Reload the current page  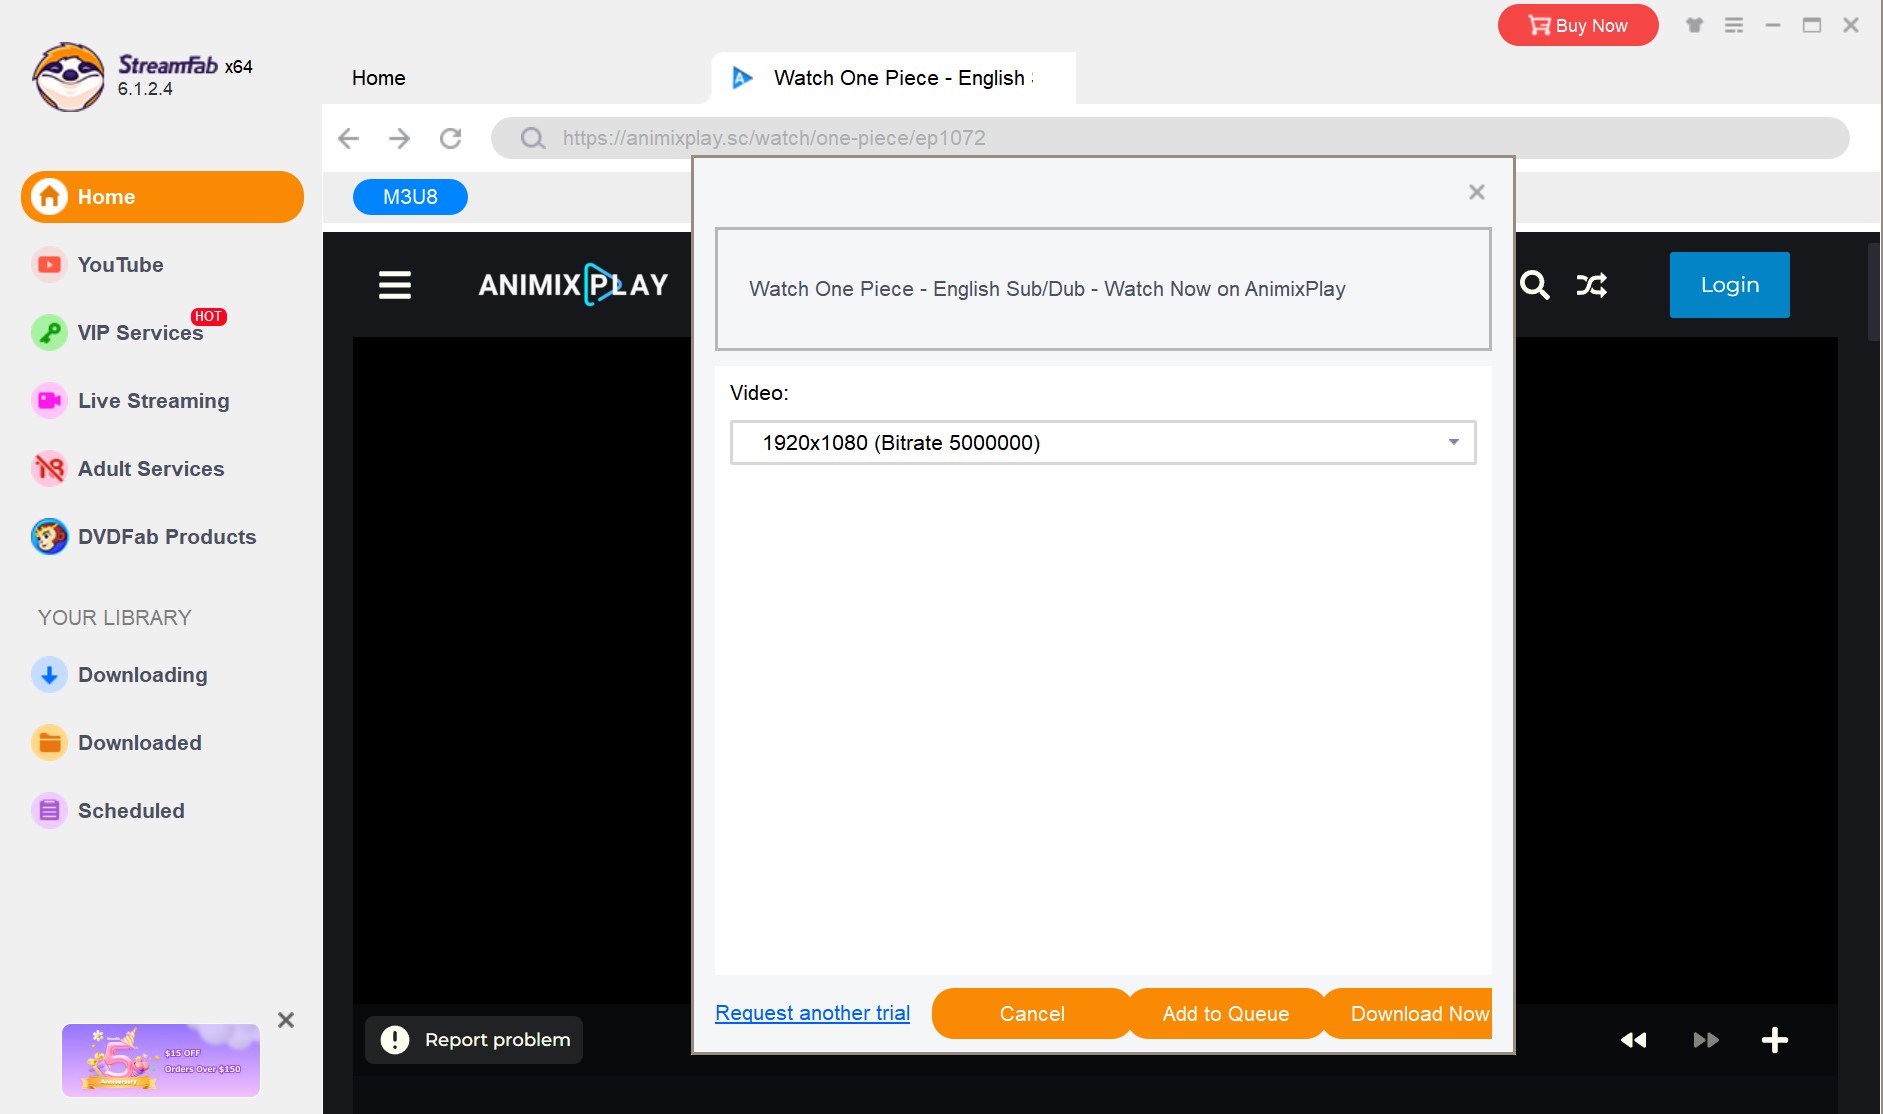point(451,138)
